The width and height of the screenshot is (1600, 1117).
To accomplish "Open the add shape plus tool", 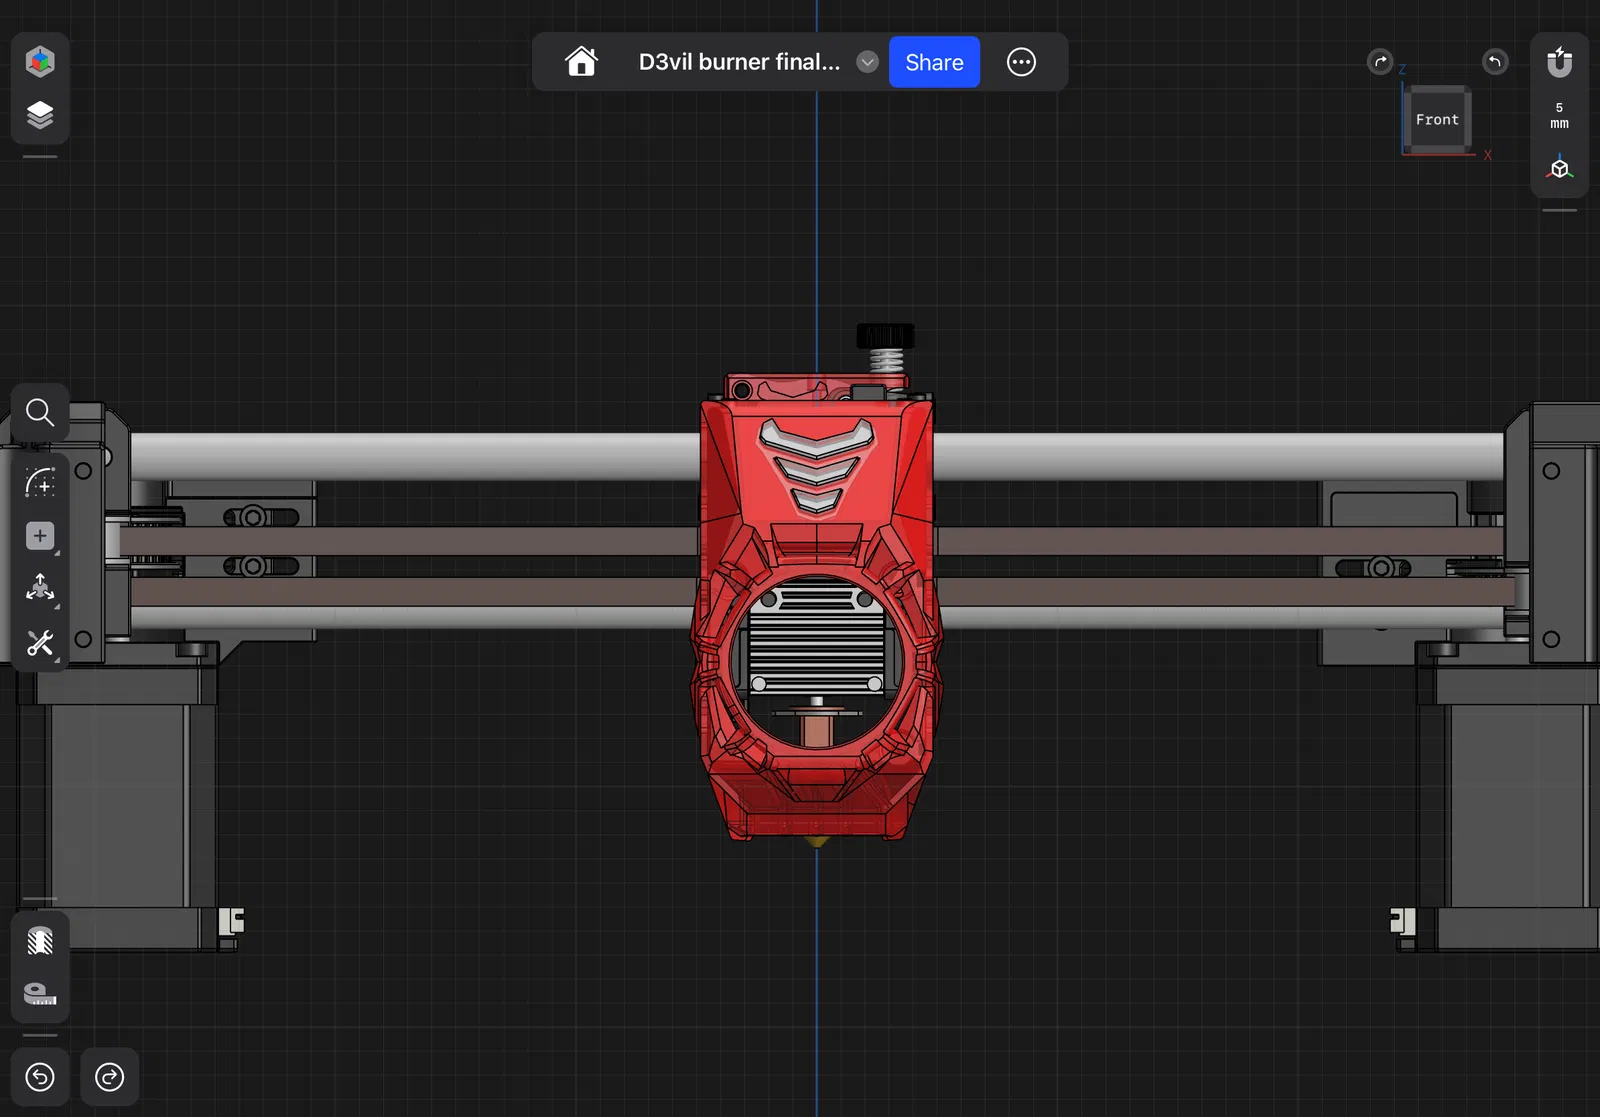I will tap(40, 536).
